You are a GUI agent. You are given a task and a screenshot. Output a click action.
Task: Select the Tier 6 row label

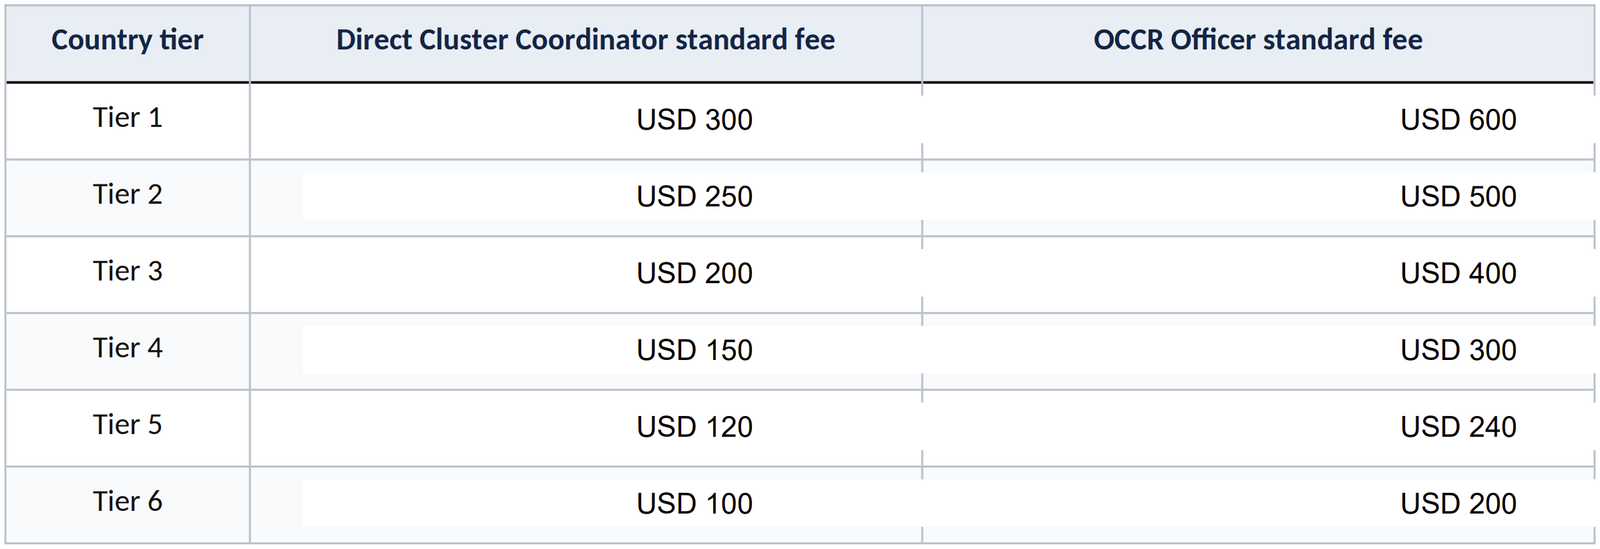127,502
